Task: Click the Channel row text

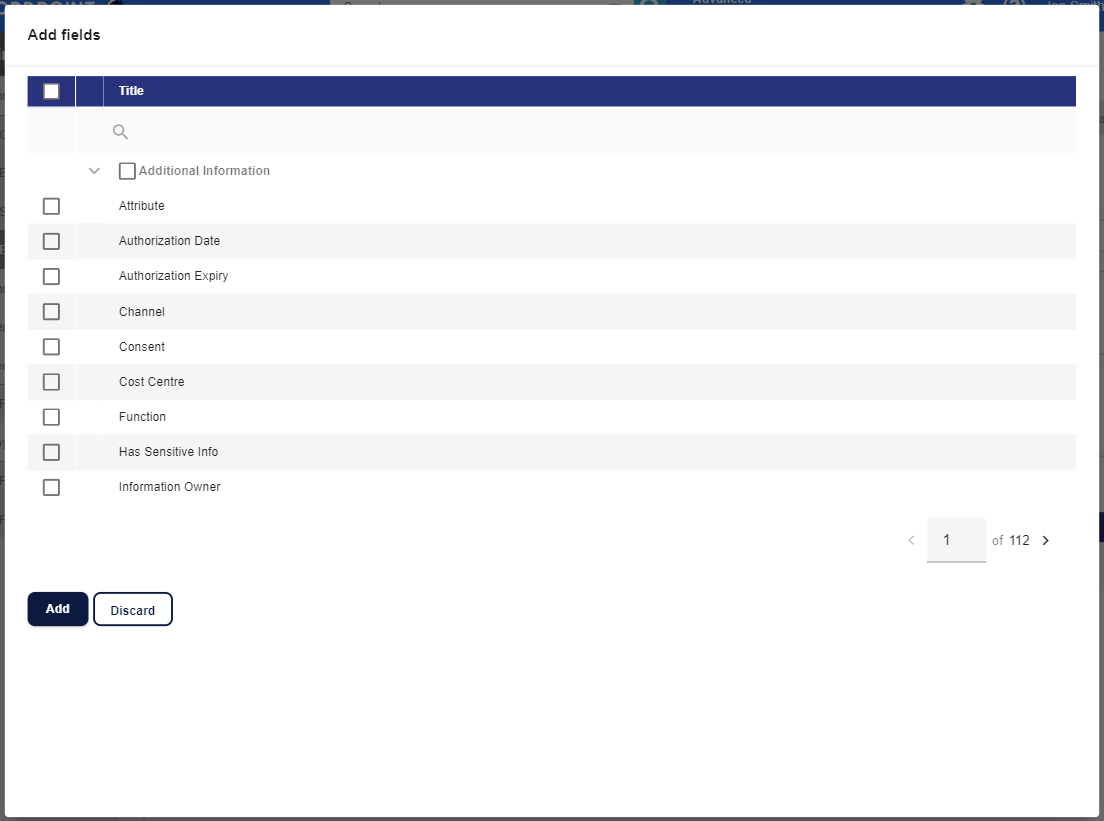Action: click(142, 312)
